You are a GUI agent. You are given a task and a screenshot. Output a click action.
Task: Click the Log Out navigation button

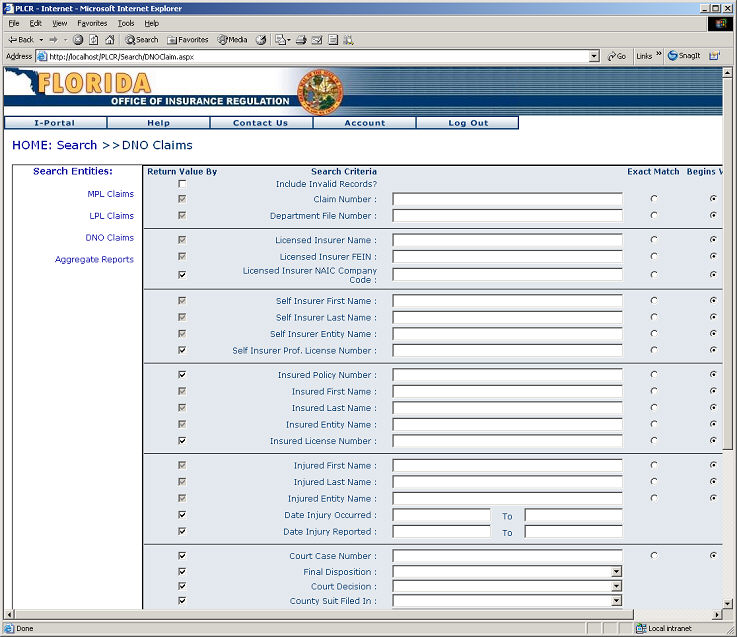click(x=468, y=123)
